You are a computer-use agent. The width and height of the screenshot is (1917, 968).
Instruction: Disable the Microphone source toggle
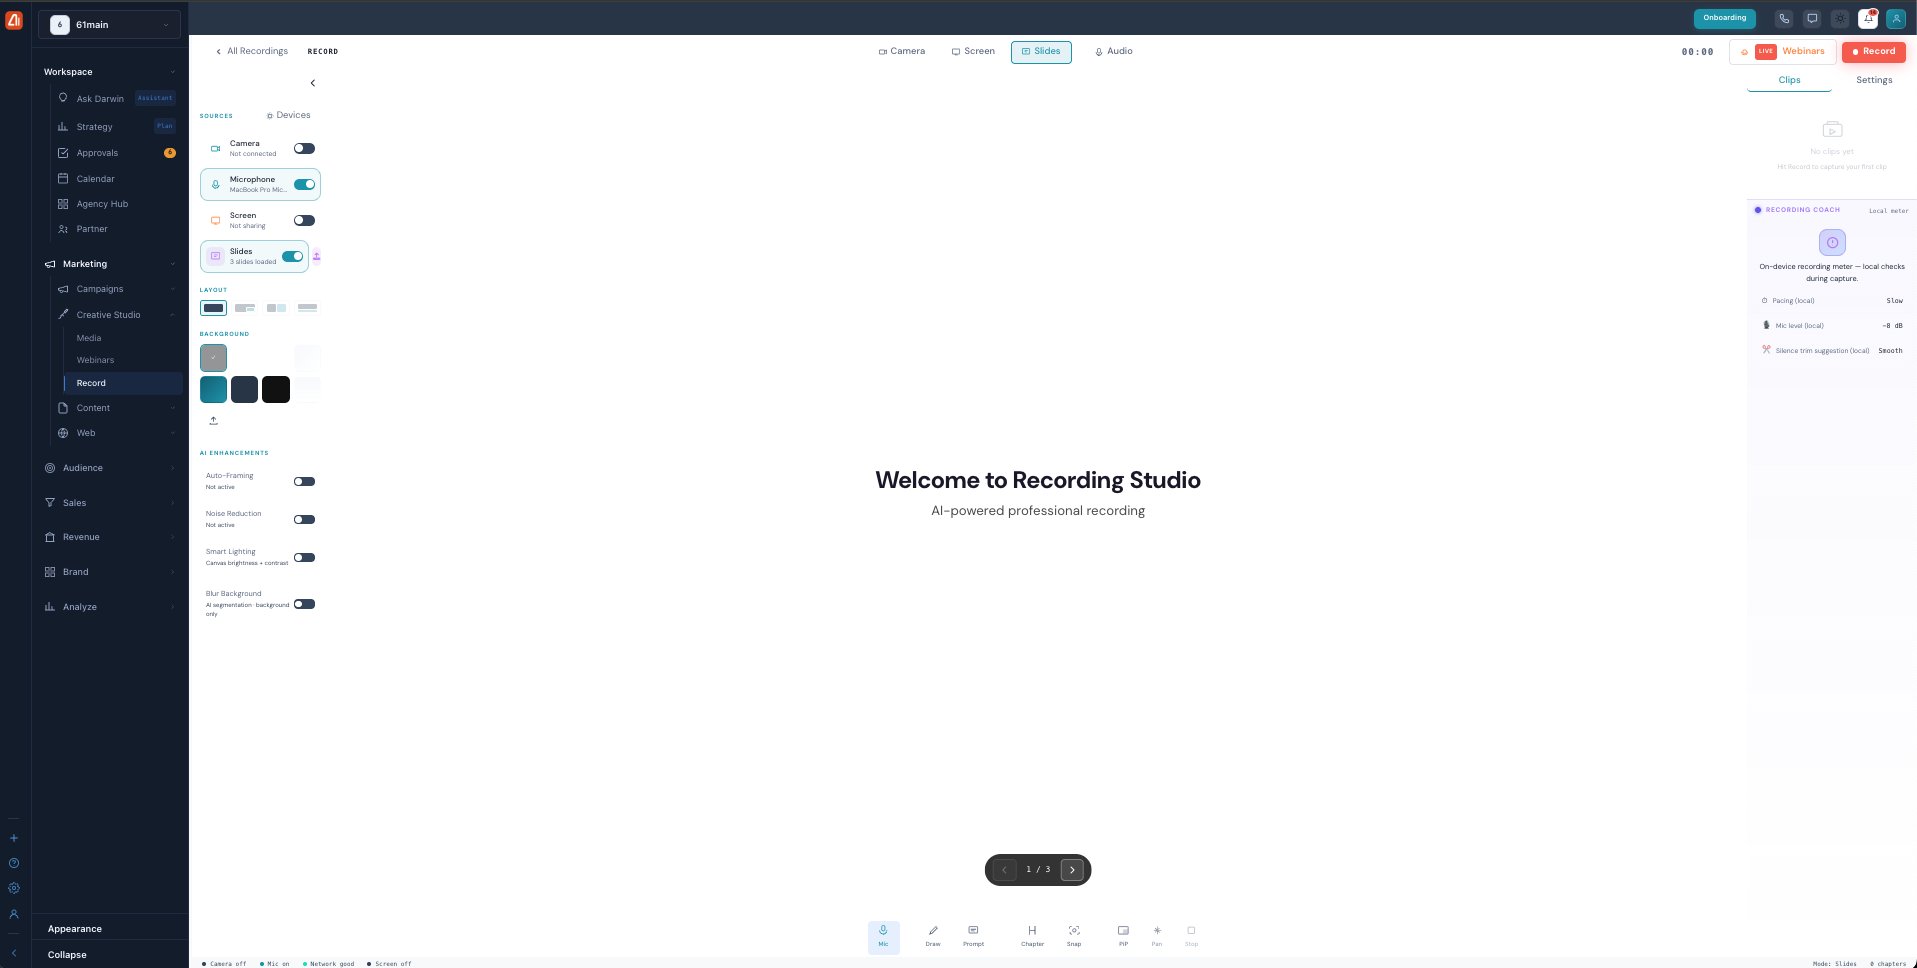(x=304, y=184)
